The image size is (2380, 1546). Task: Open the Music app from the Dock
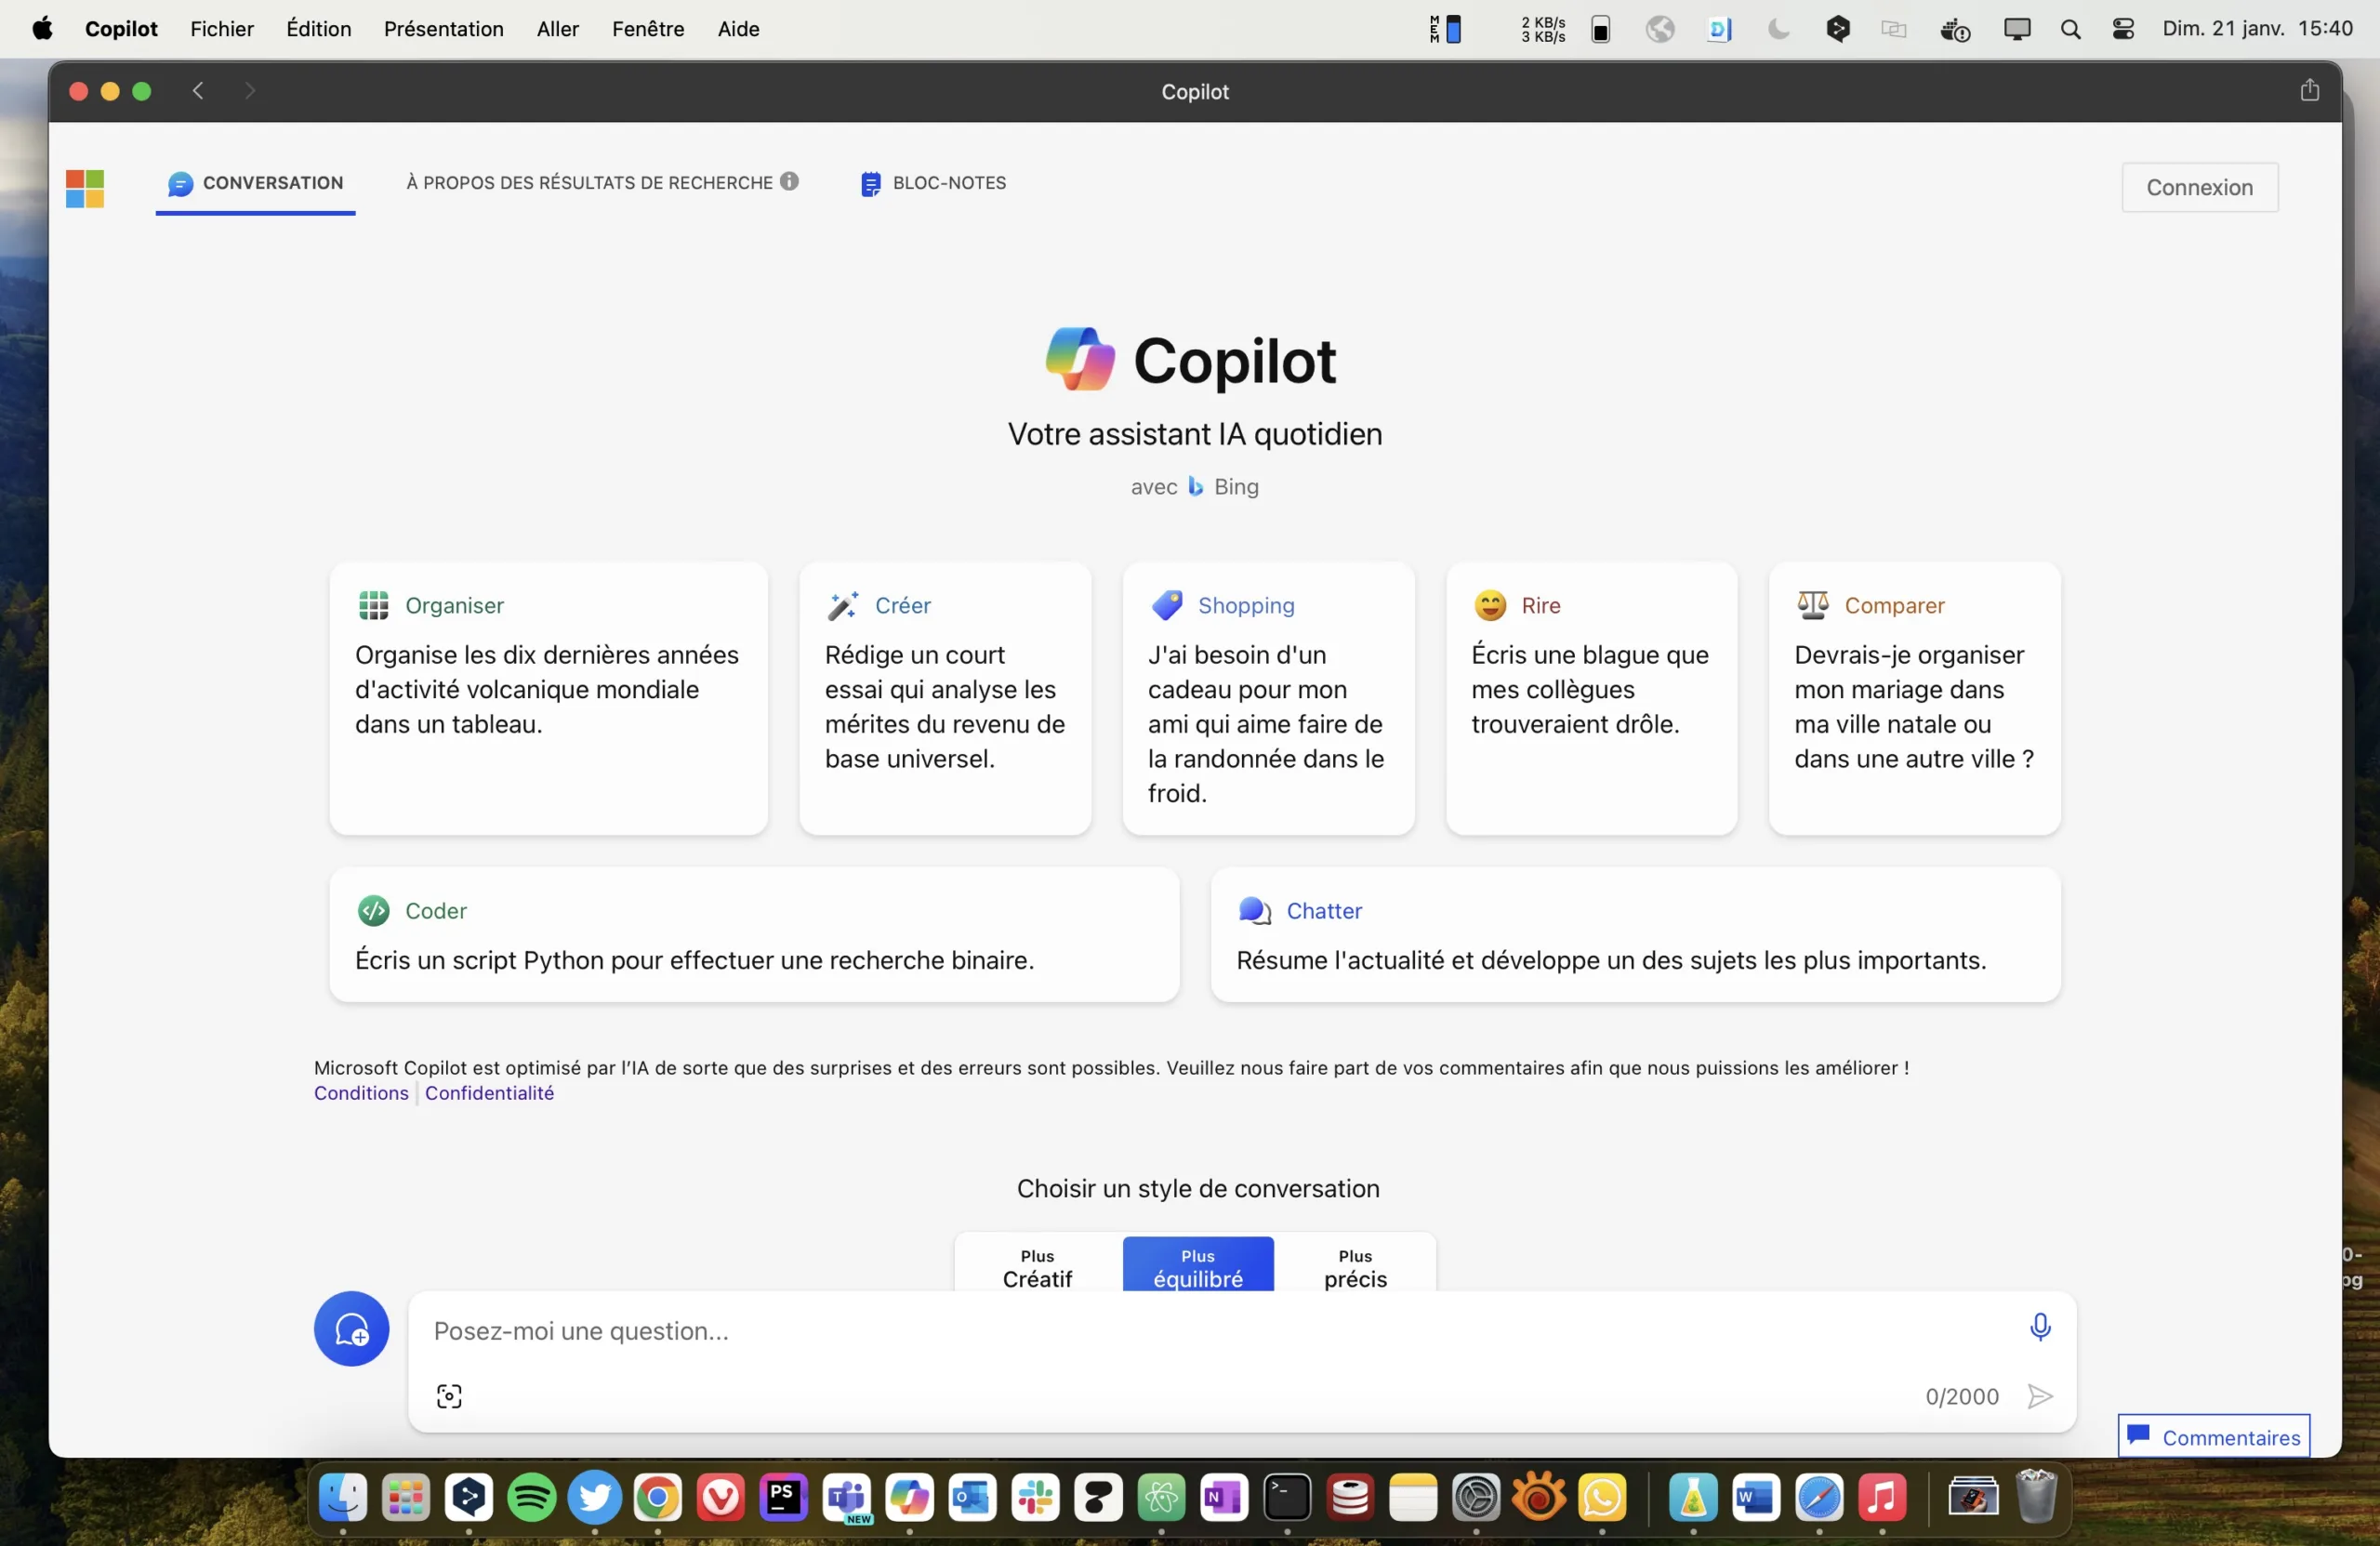[1883, 1497]
